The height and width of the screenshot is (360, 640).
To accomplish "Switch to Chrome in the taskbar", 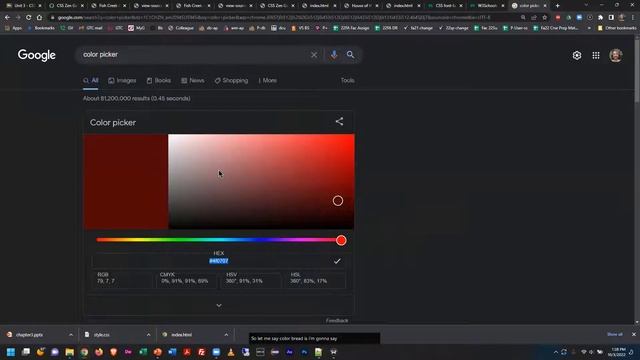I will tap(84, 352).
